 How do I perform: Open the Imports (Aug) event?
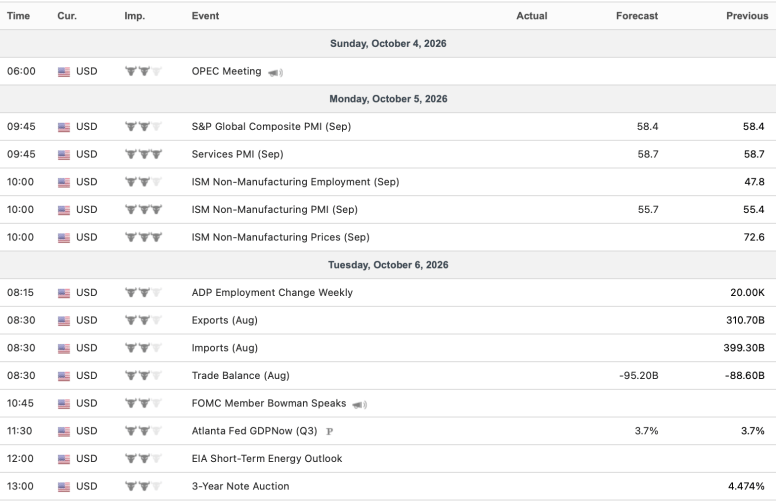[x=225, y=348]
